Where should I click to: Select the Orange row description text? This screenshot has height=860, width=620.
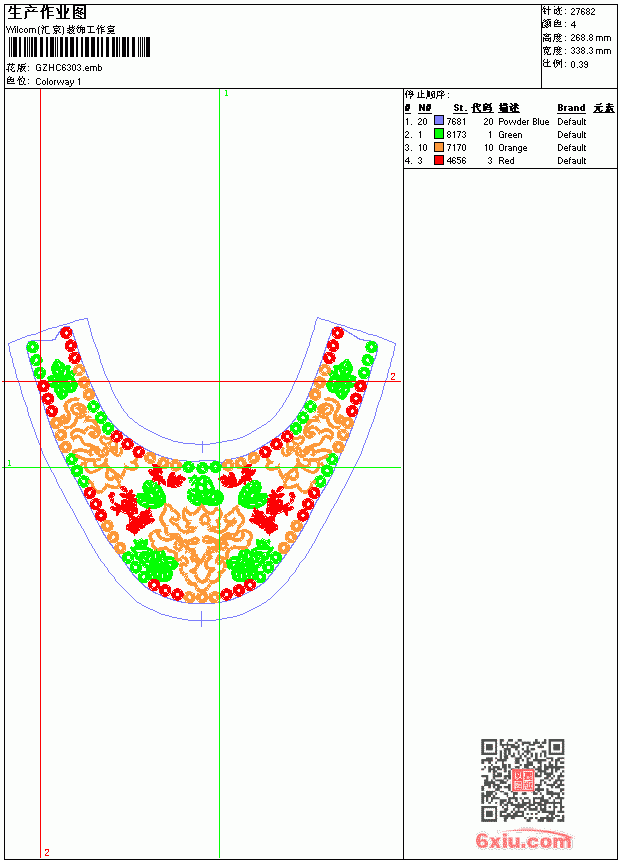512,148
